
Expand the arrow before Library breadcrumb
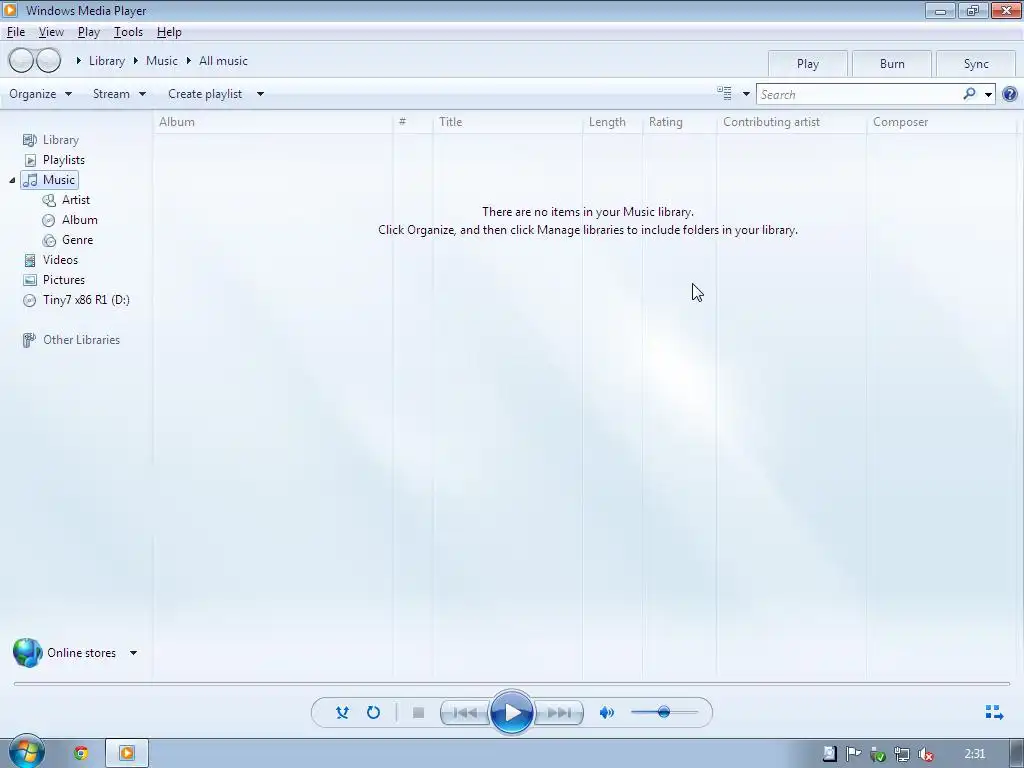click(x=78, y=61)
